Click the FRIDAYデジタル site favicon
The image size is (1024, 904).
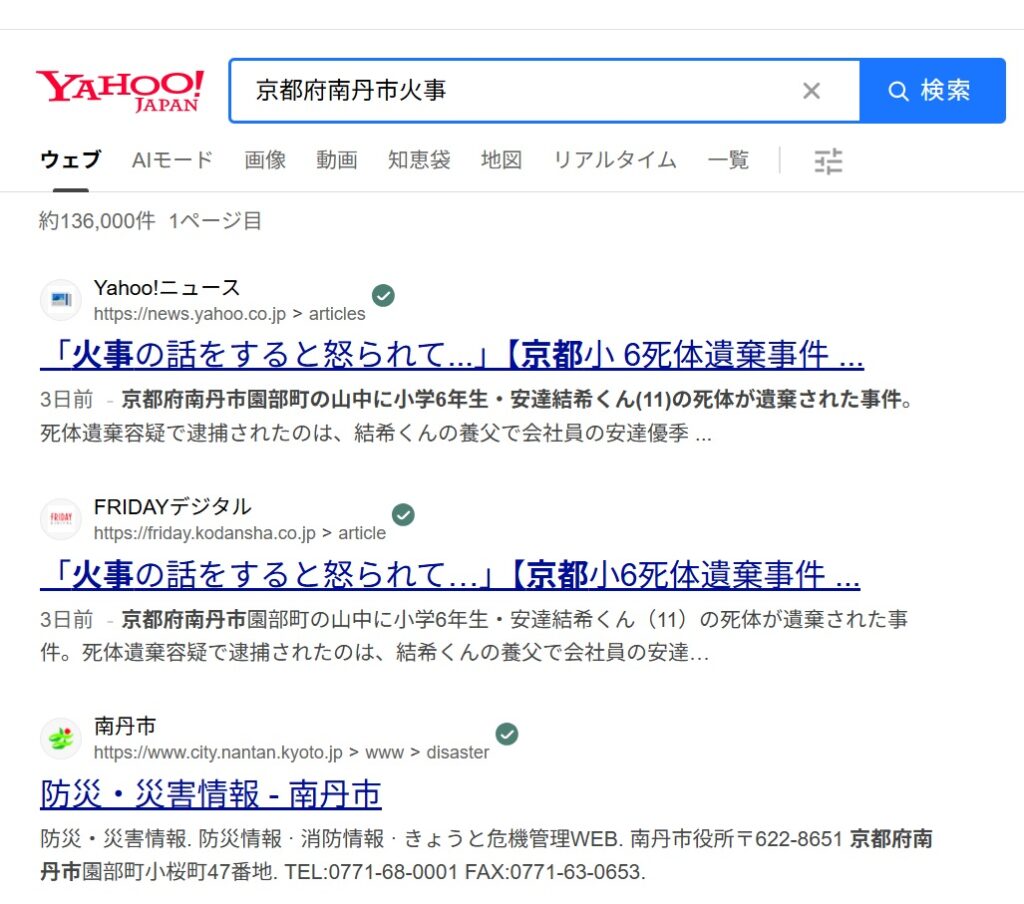pyautogui.click(x=61, y=519)
